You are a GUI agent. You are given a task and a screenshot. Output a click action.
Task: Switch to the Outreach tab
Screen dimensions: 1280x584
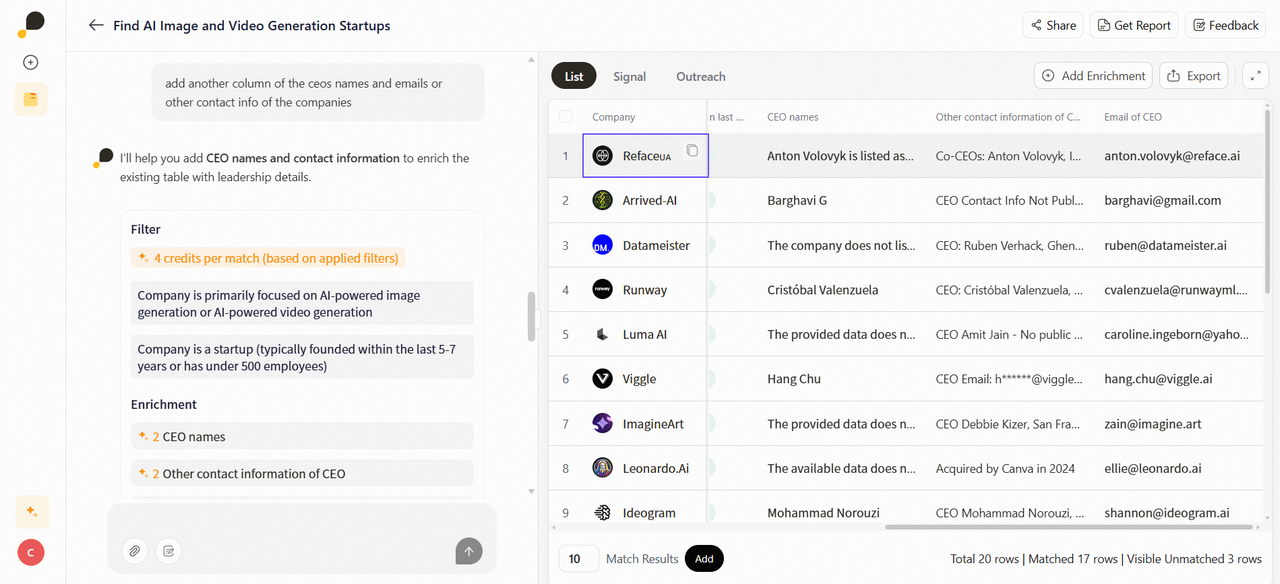700,76
